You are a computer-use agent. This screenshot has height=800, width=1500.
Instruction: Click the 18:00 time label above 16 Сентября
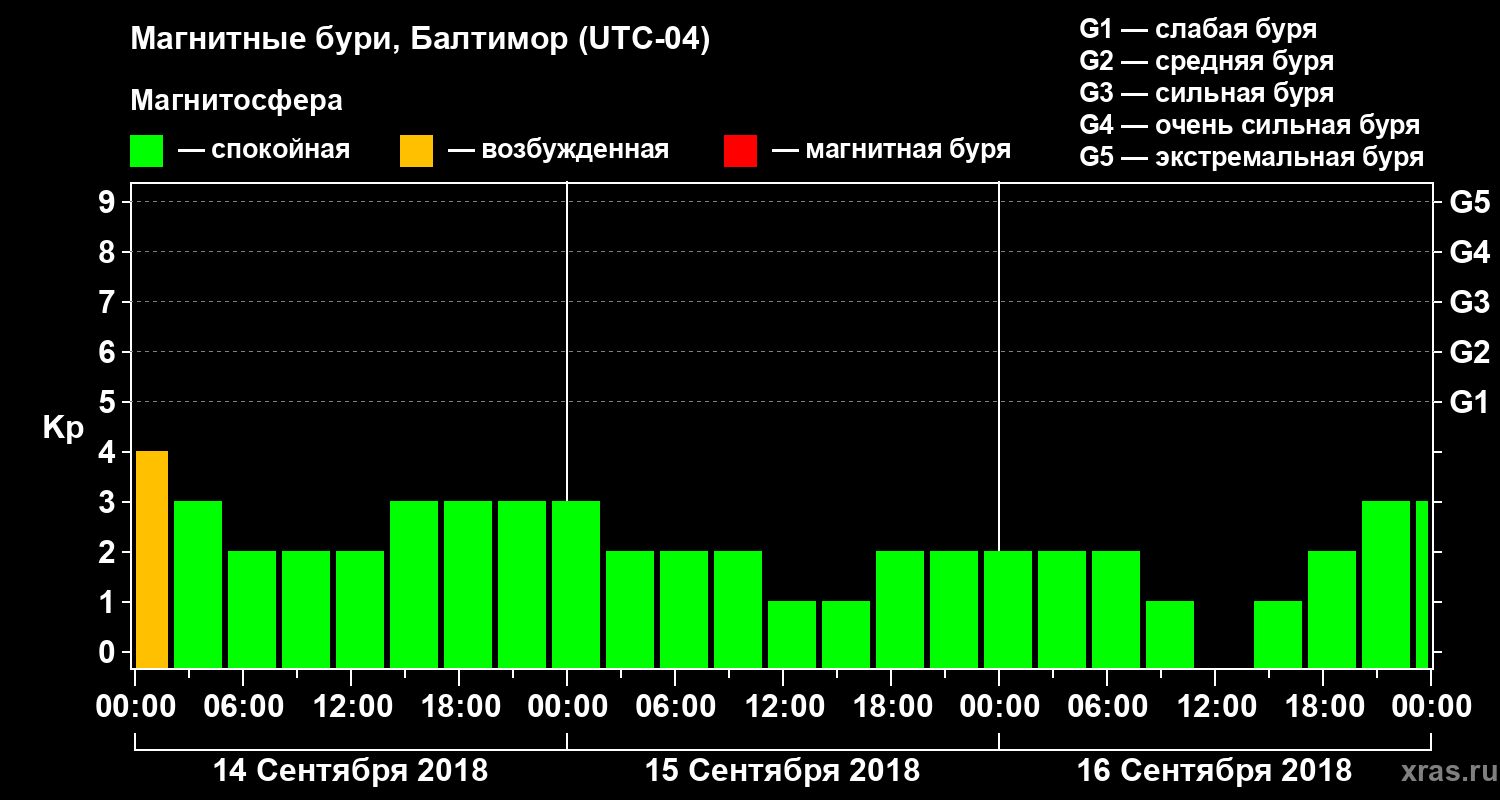click(x=1323, y=707)
